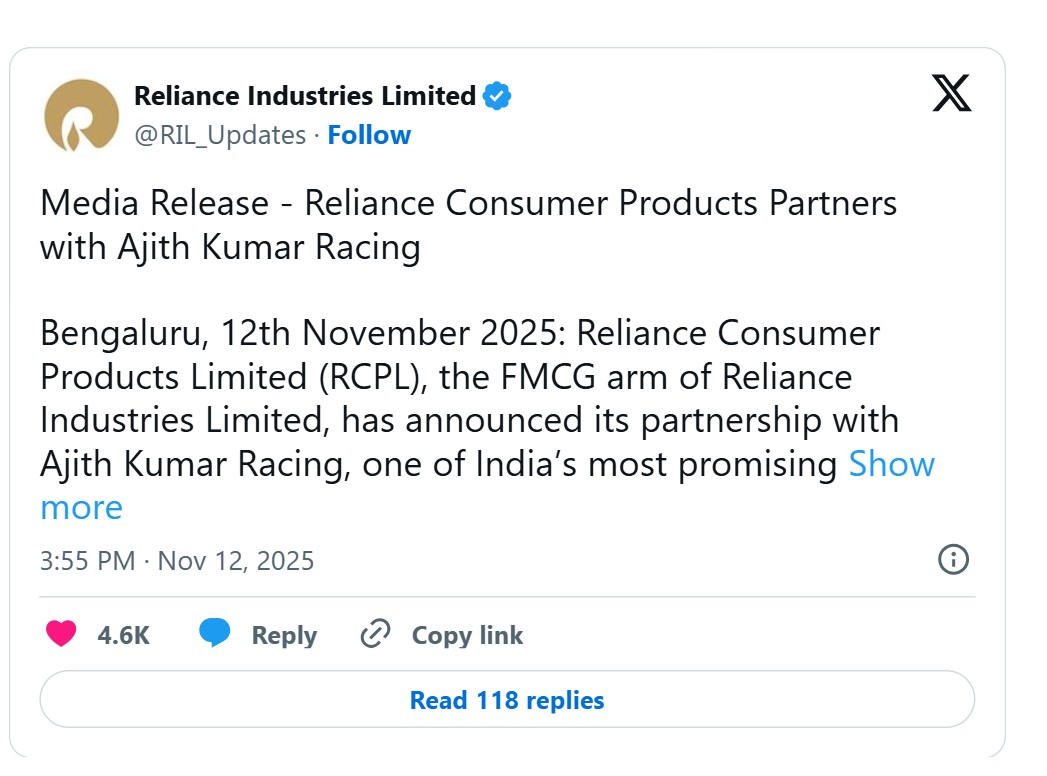Click the word 'more' under the tweet text
The width and height of the screenshot is (1047, 776).
[81, 507]
